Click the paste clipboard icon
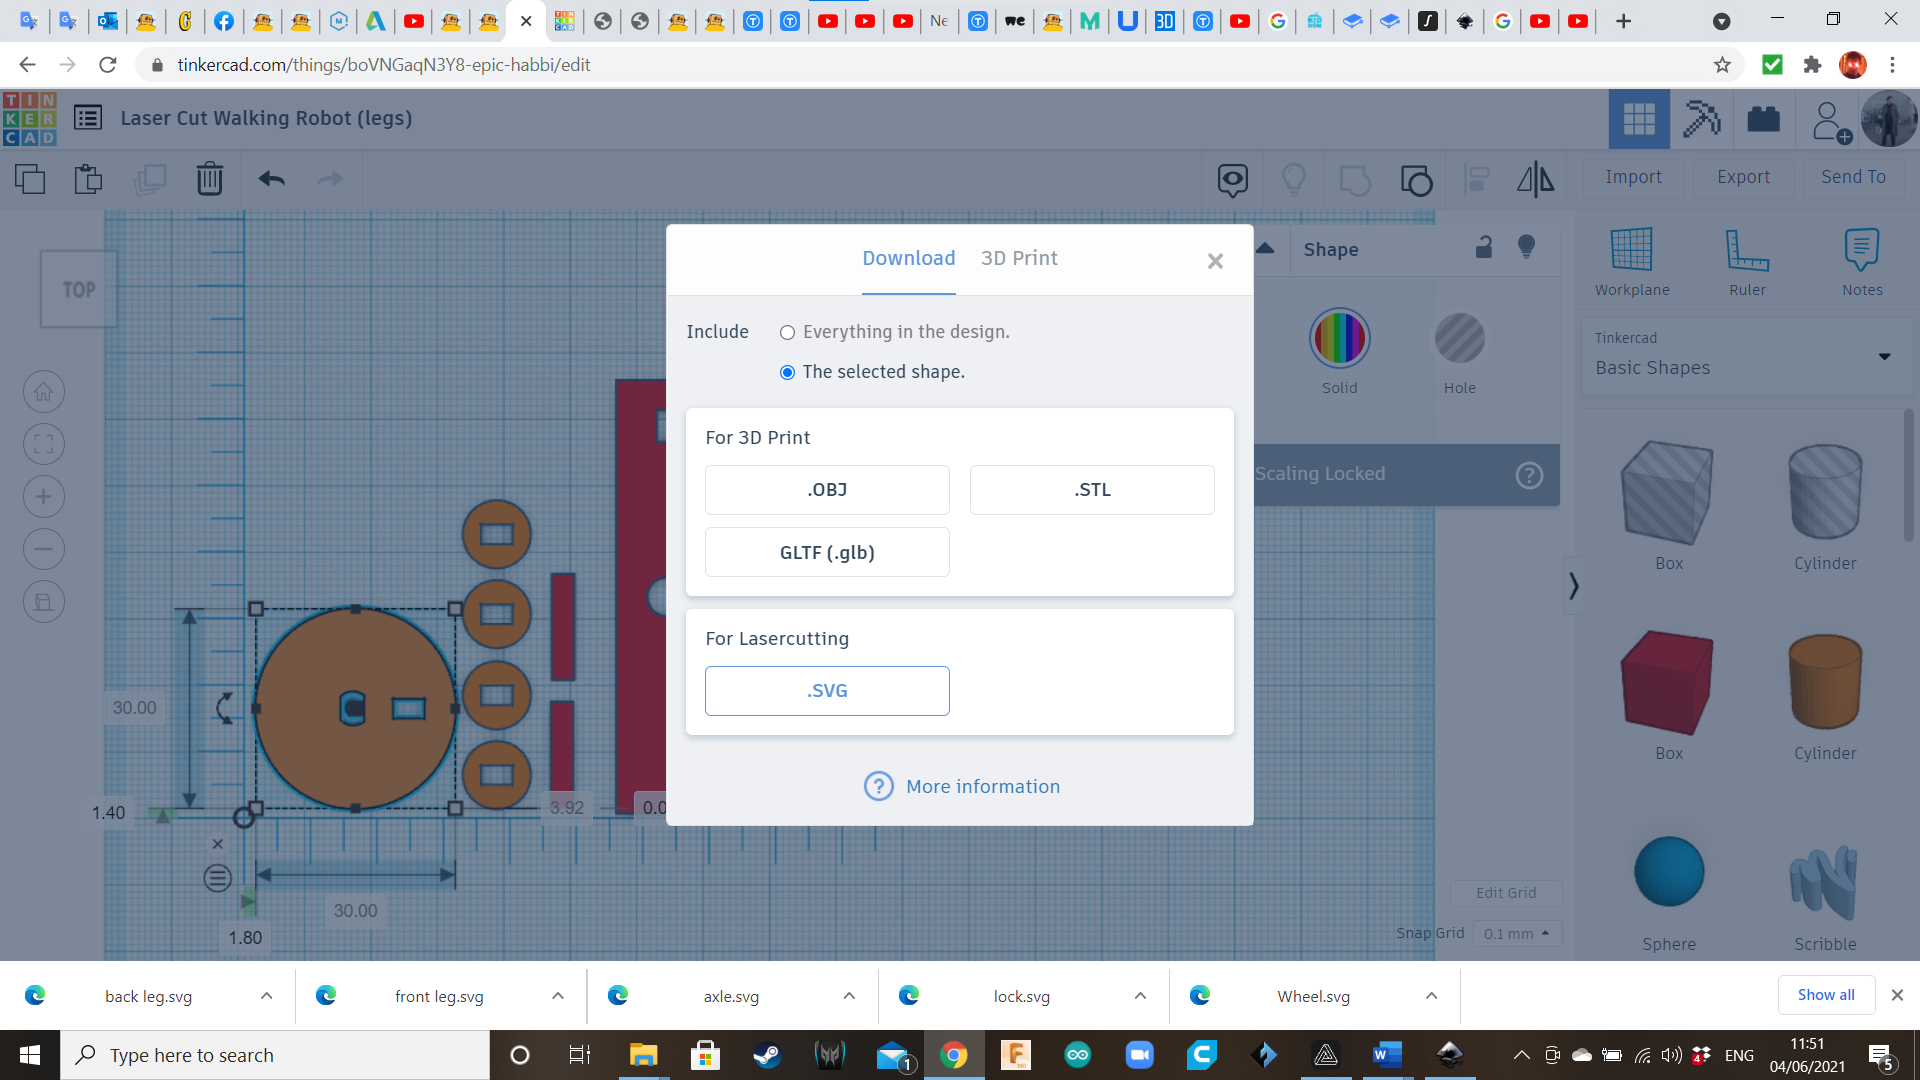The height and width of the screenshot is (1080, 1920). 88,179
